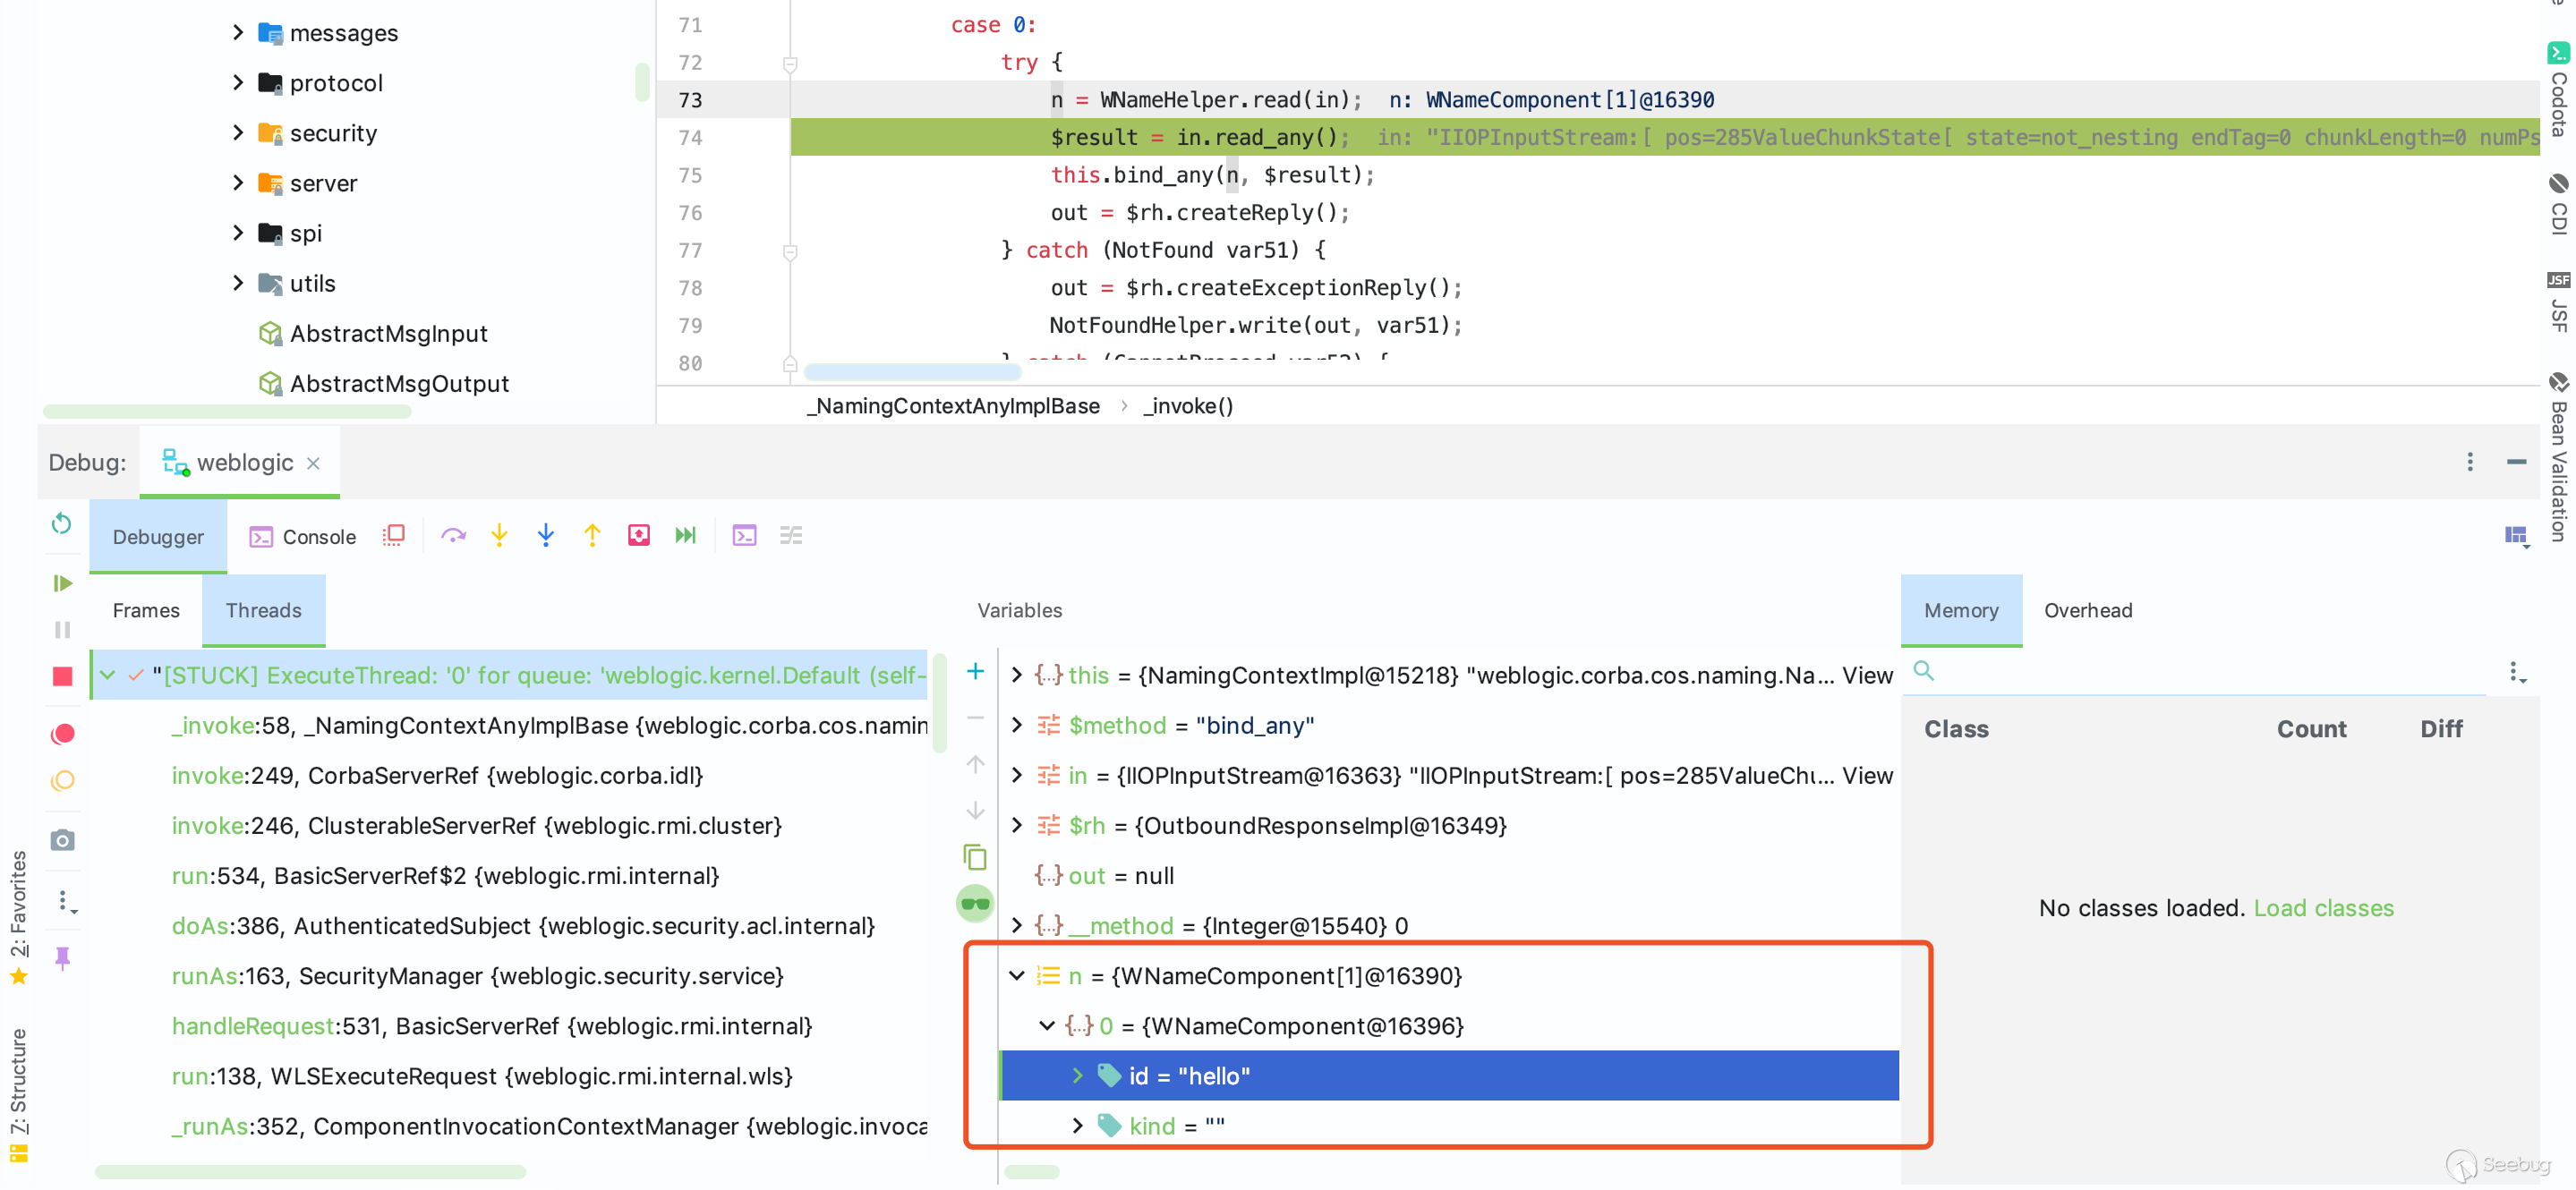2576x1190 pixels.
Task: Click Resume Program green arrow
Action: [x=62, y=583]
